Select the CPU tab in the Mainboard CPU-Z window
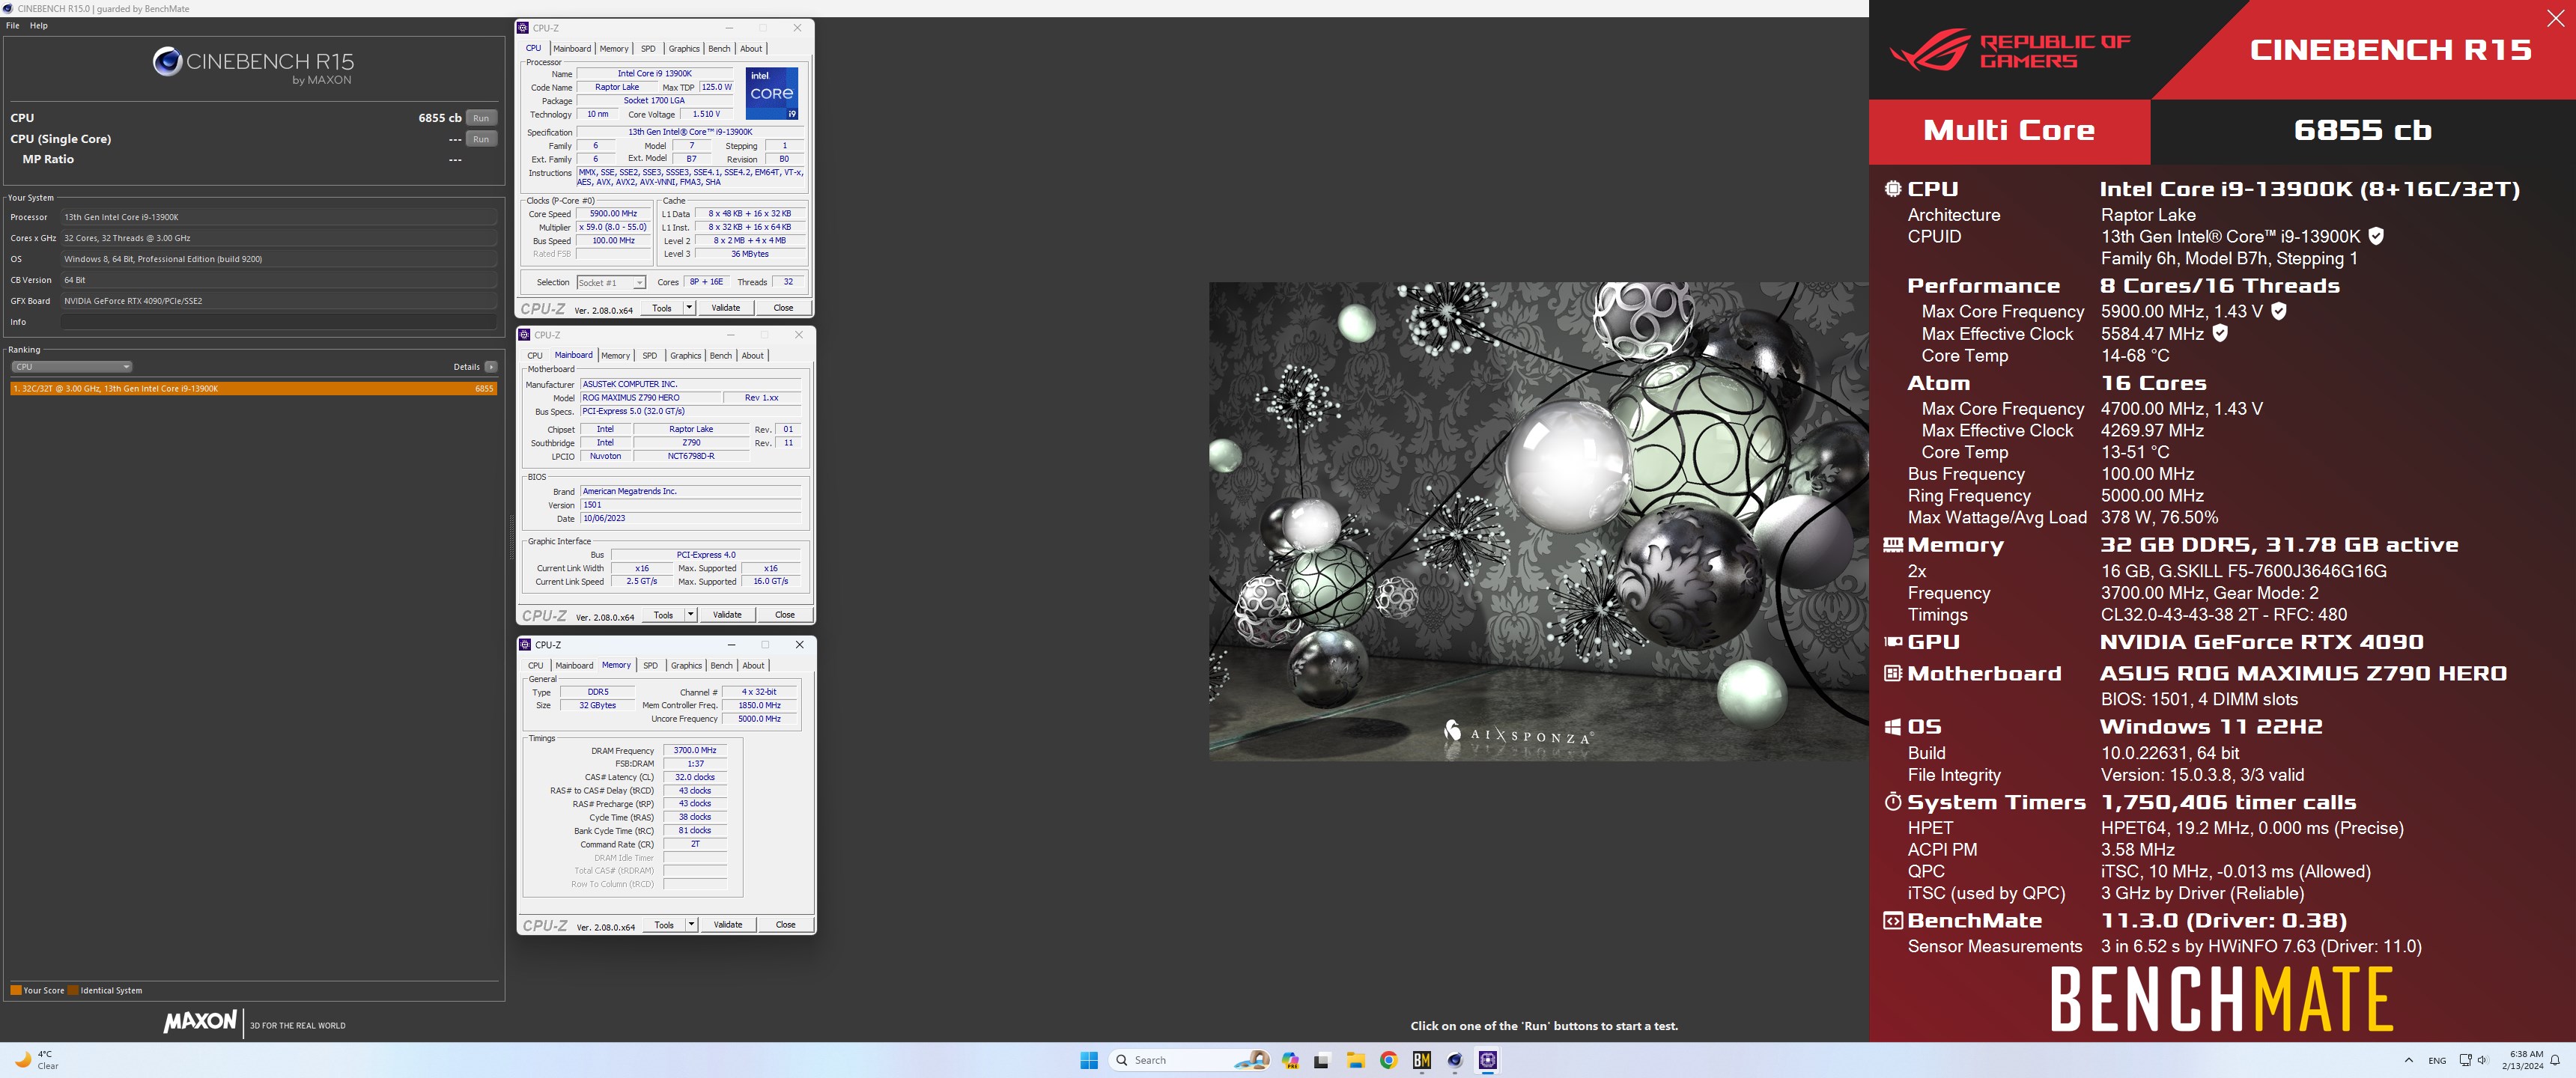This screenshot has height=1078, width=2576. tap(535, 356)
